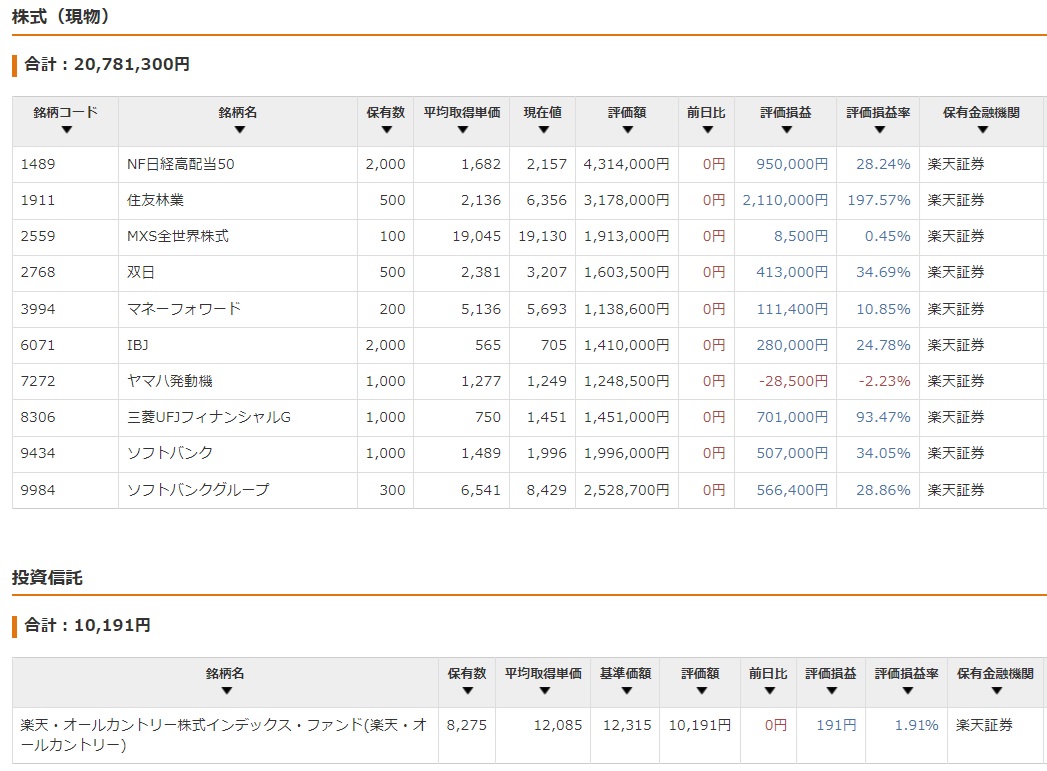This screenshot has width=1047, height=771.
Task: Click ヤマハ発動機 stock name
Action: [170, 381]
